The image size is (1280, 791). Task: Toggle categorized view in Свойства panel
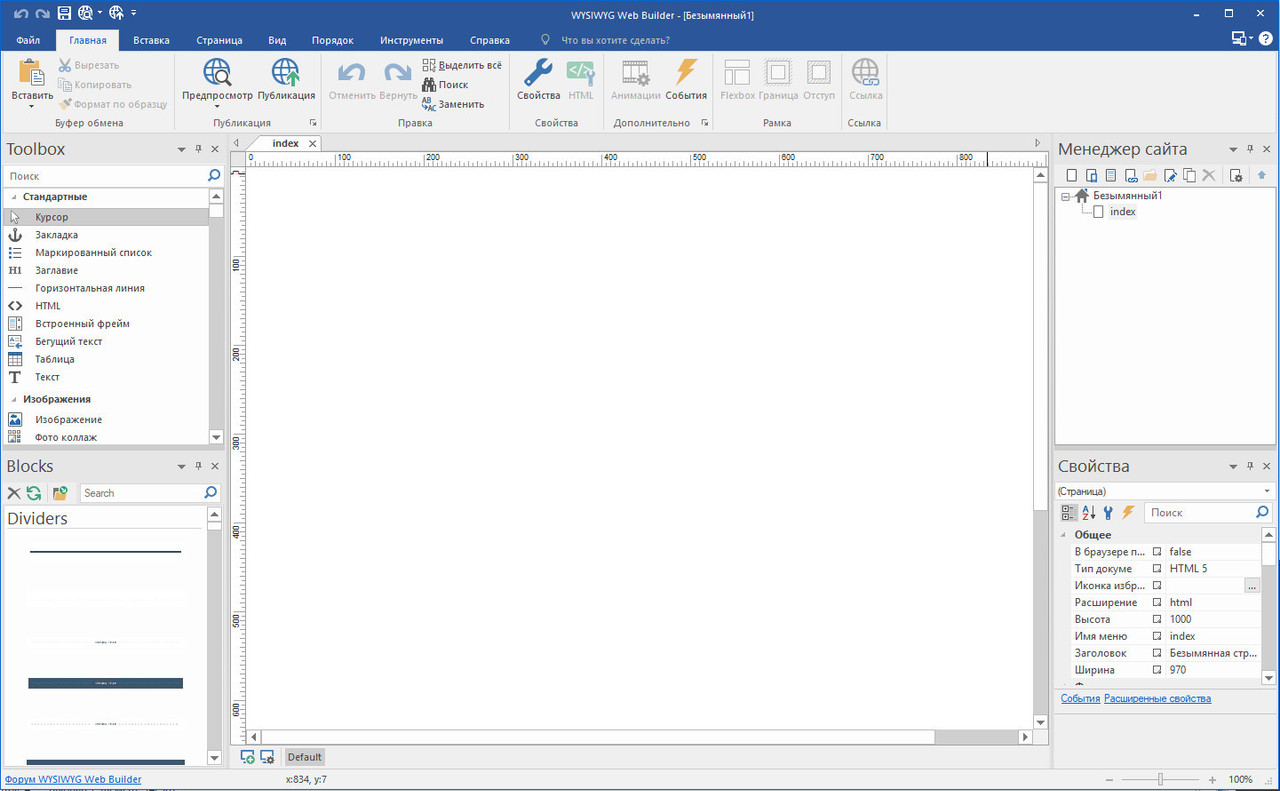[1069, 512]
